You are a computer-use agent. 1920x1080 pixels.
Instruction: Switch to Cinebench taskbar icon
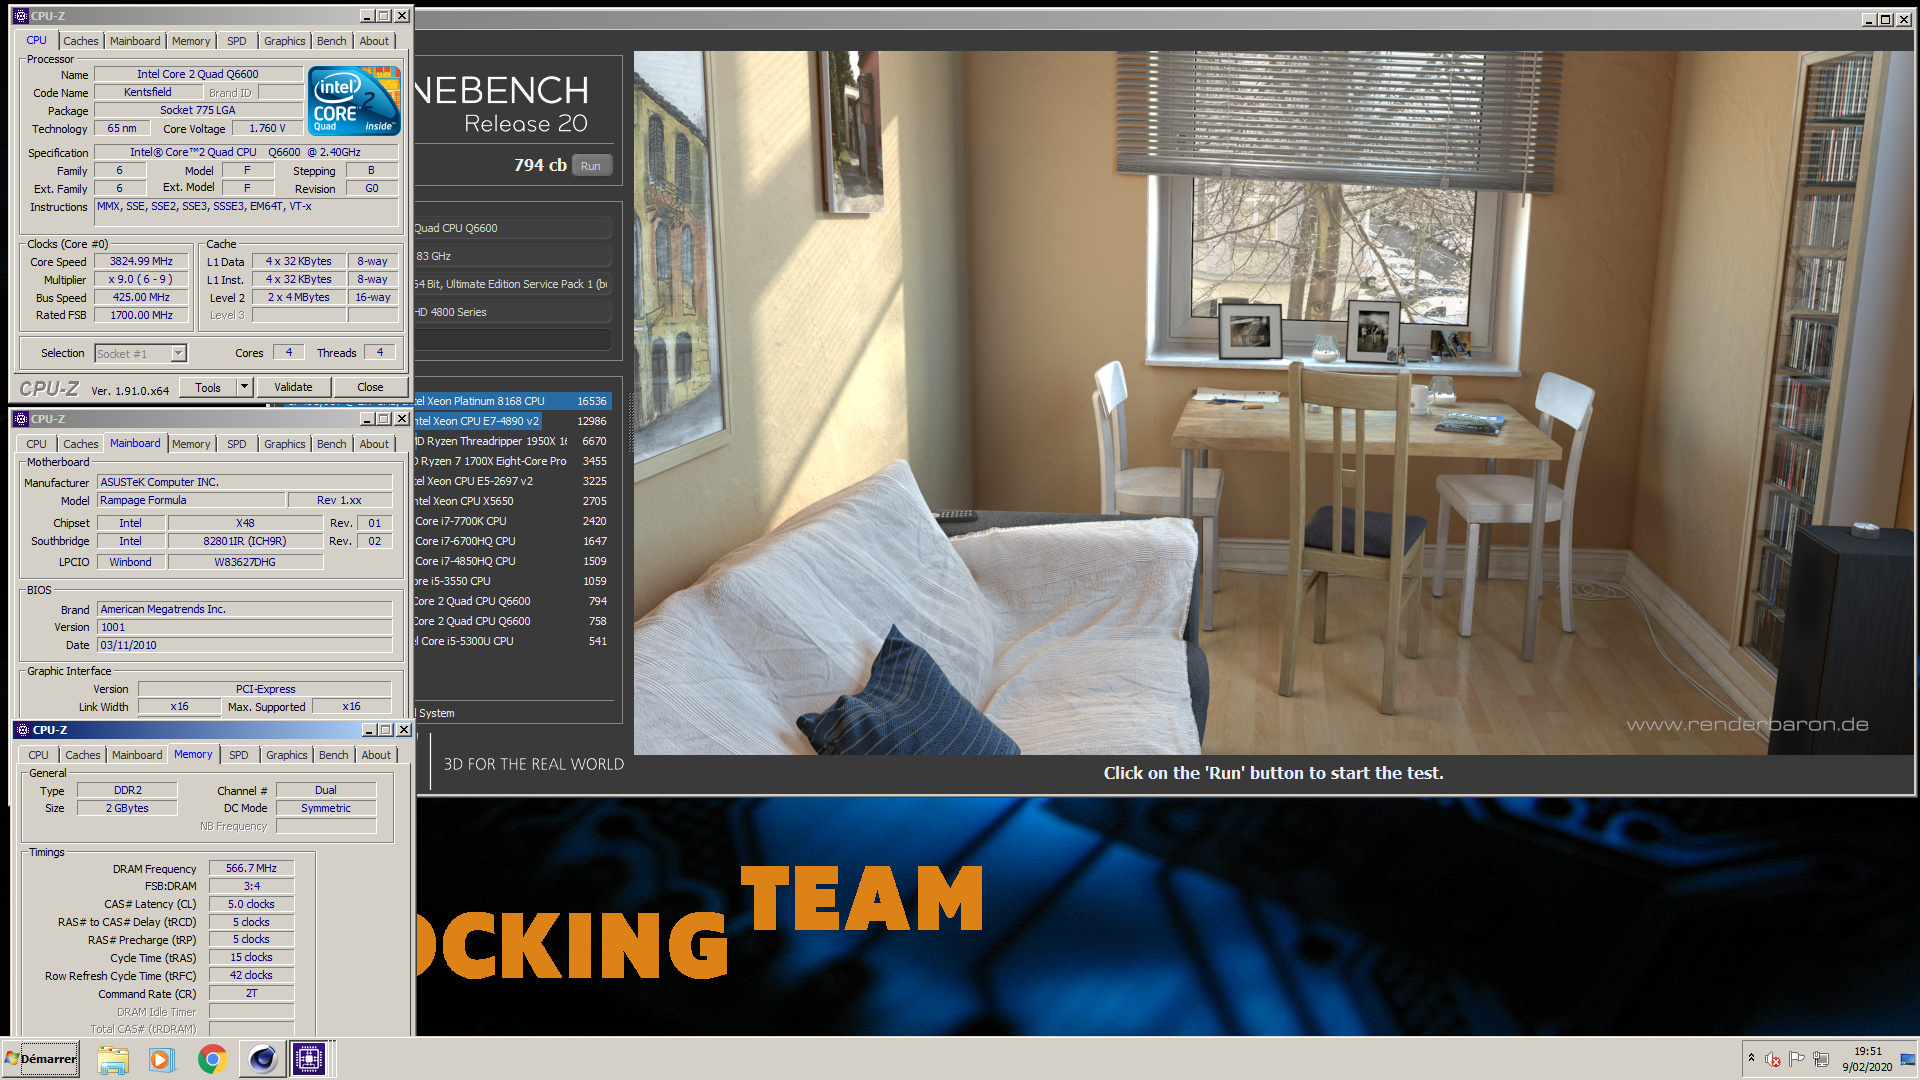262,1059
